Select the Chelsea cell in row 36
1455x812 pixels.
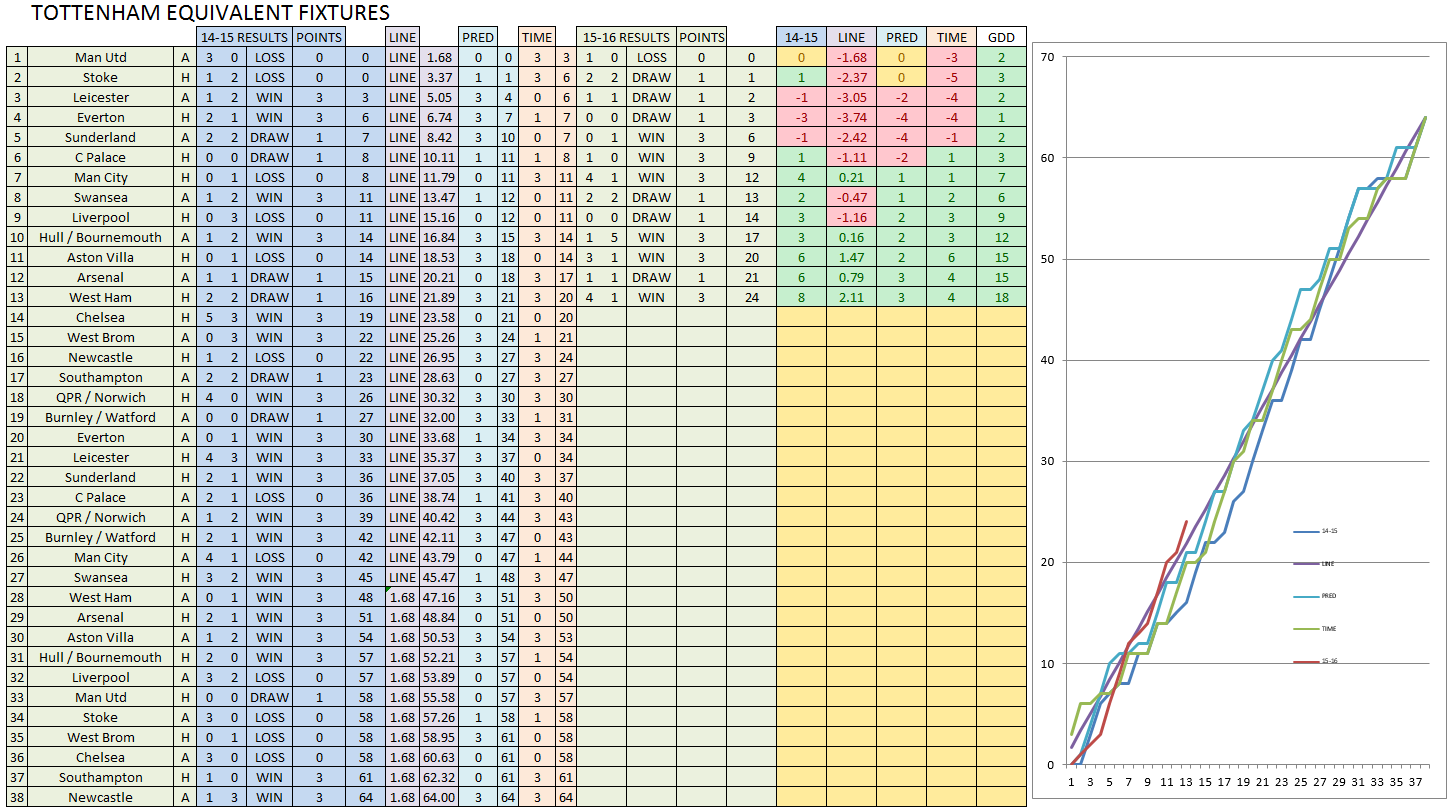[x=101, y=757]
